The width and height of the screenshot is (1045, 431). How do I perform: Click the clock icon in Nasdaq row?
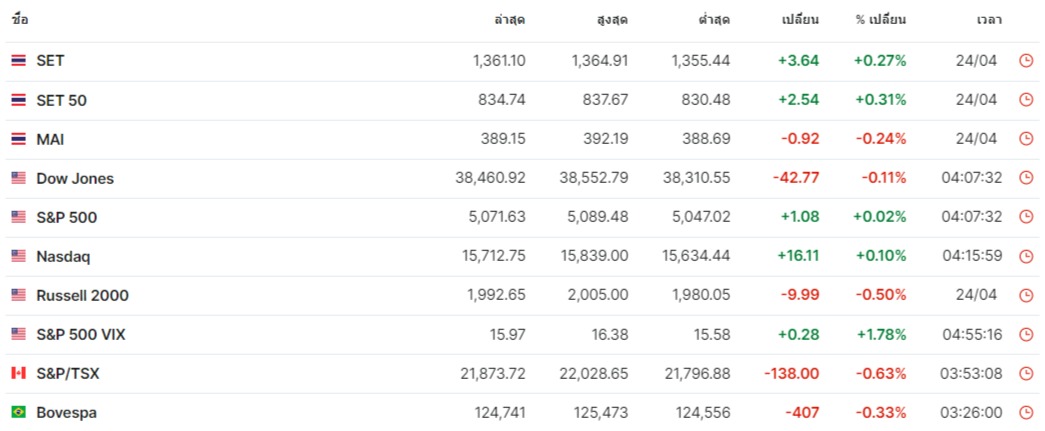coord(1026,256)
